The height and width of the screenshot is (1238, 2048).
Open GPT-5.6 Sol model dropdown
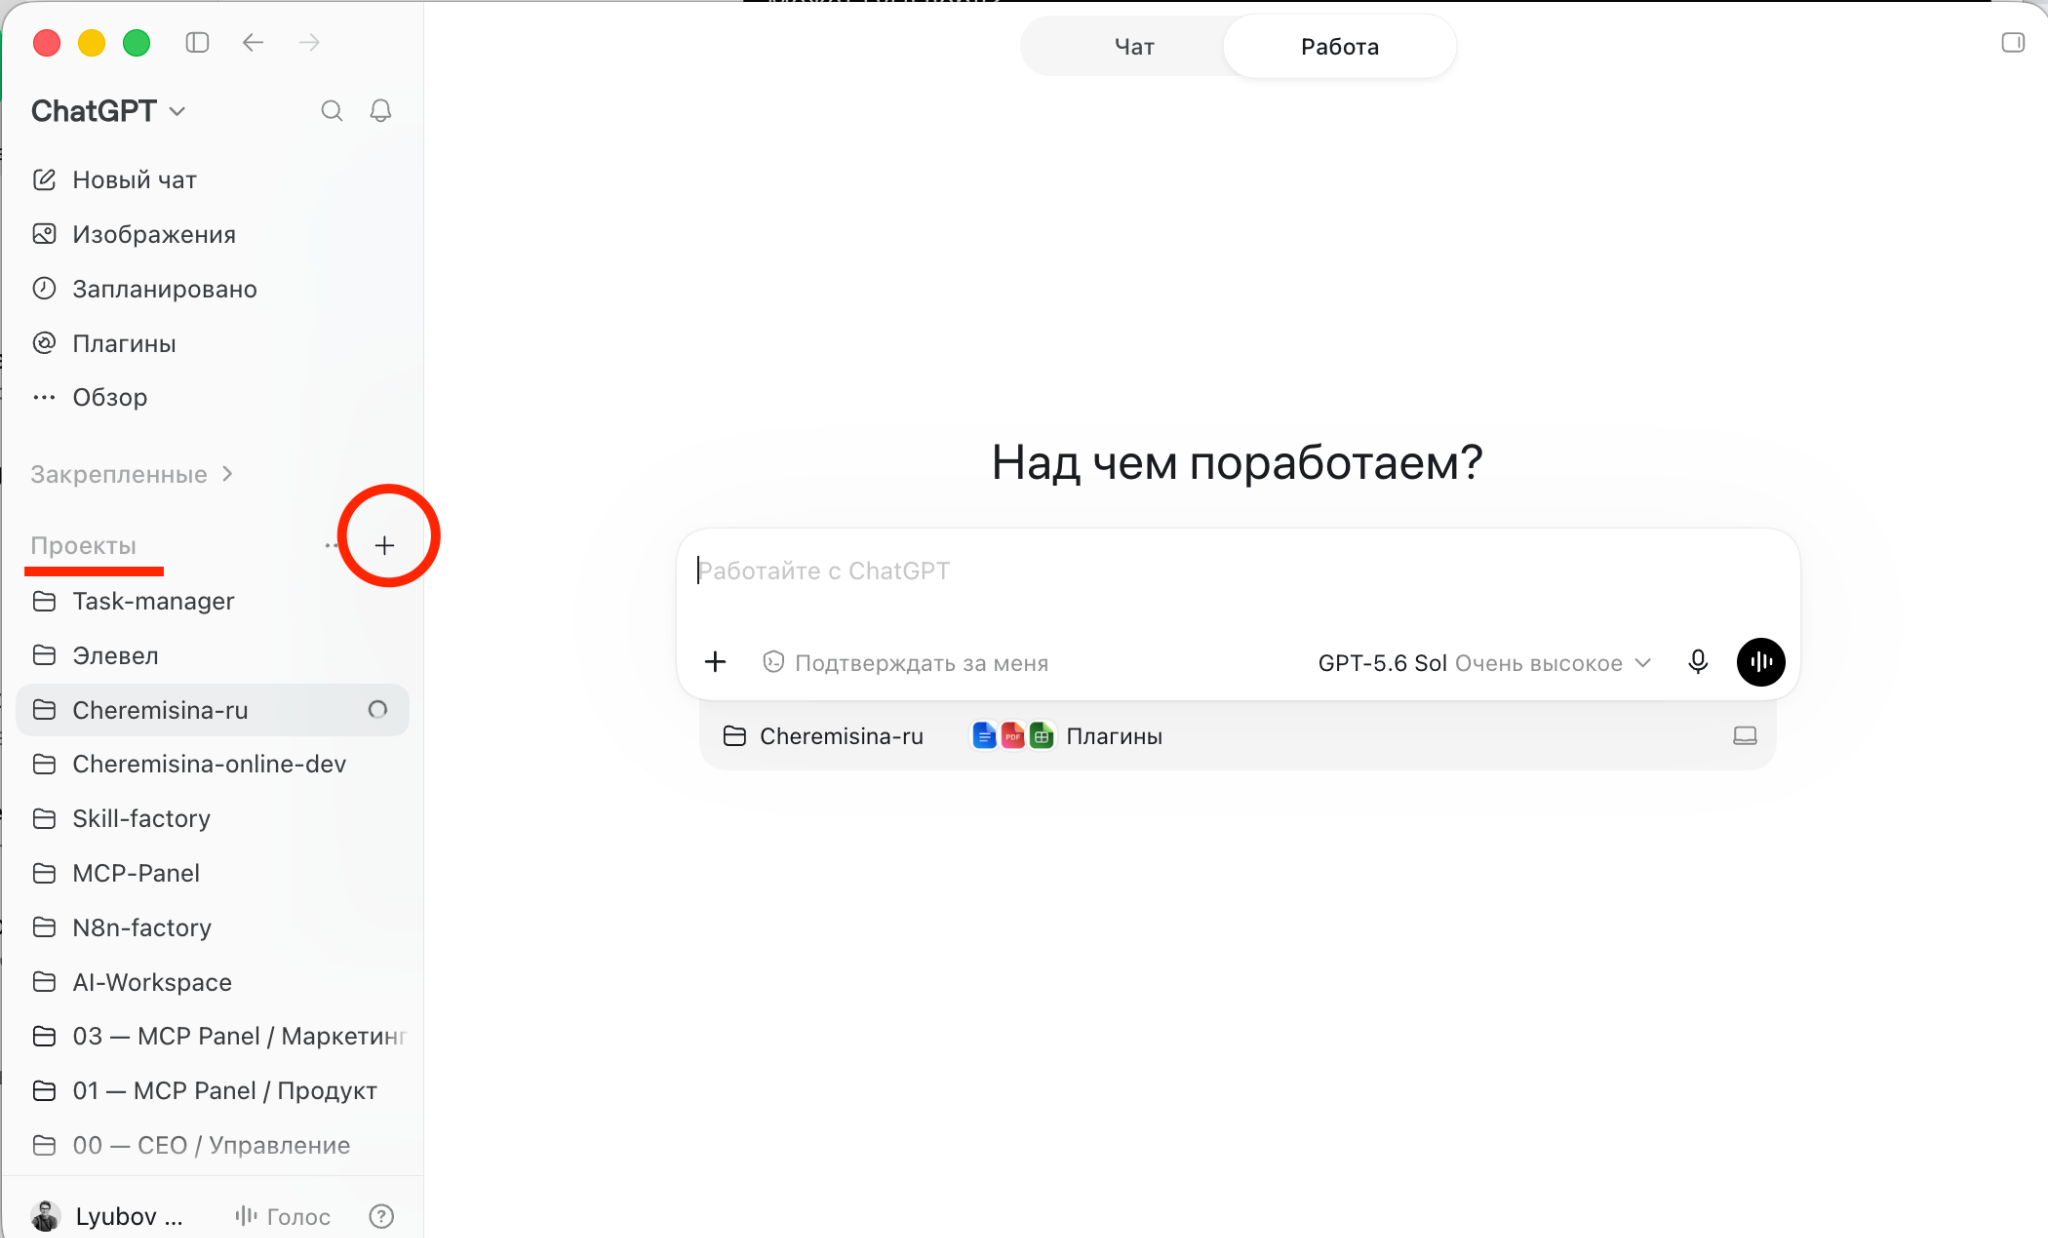(1484, 663)
